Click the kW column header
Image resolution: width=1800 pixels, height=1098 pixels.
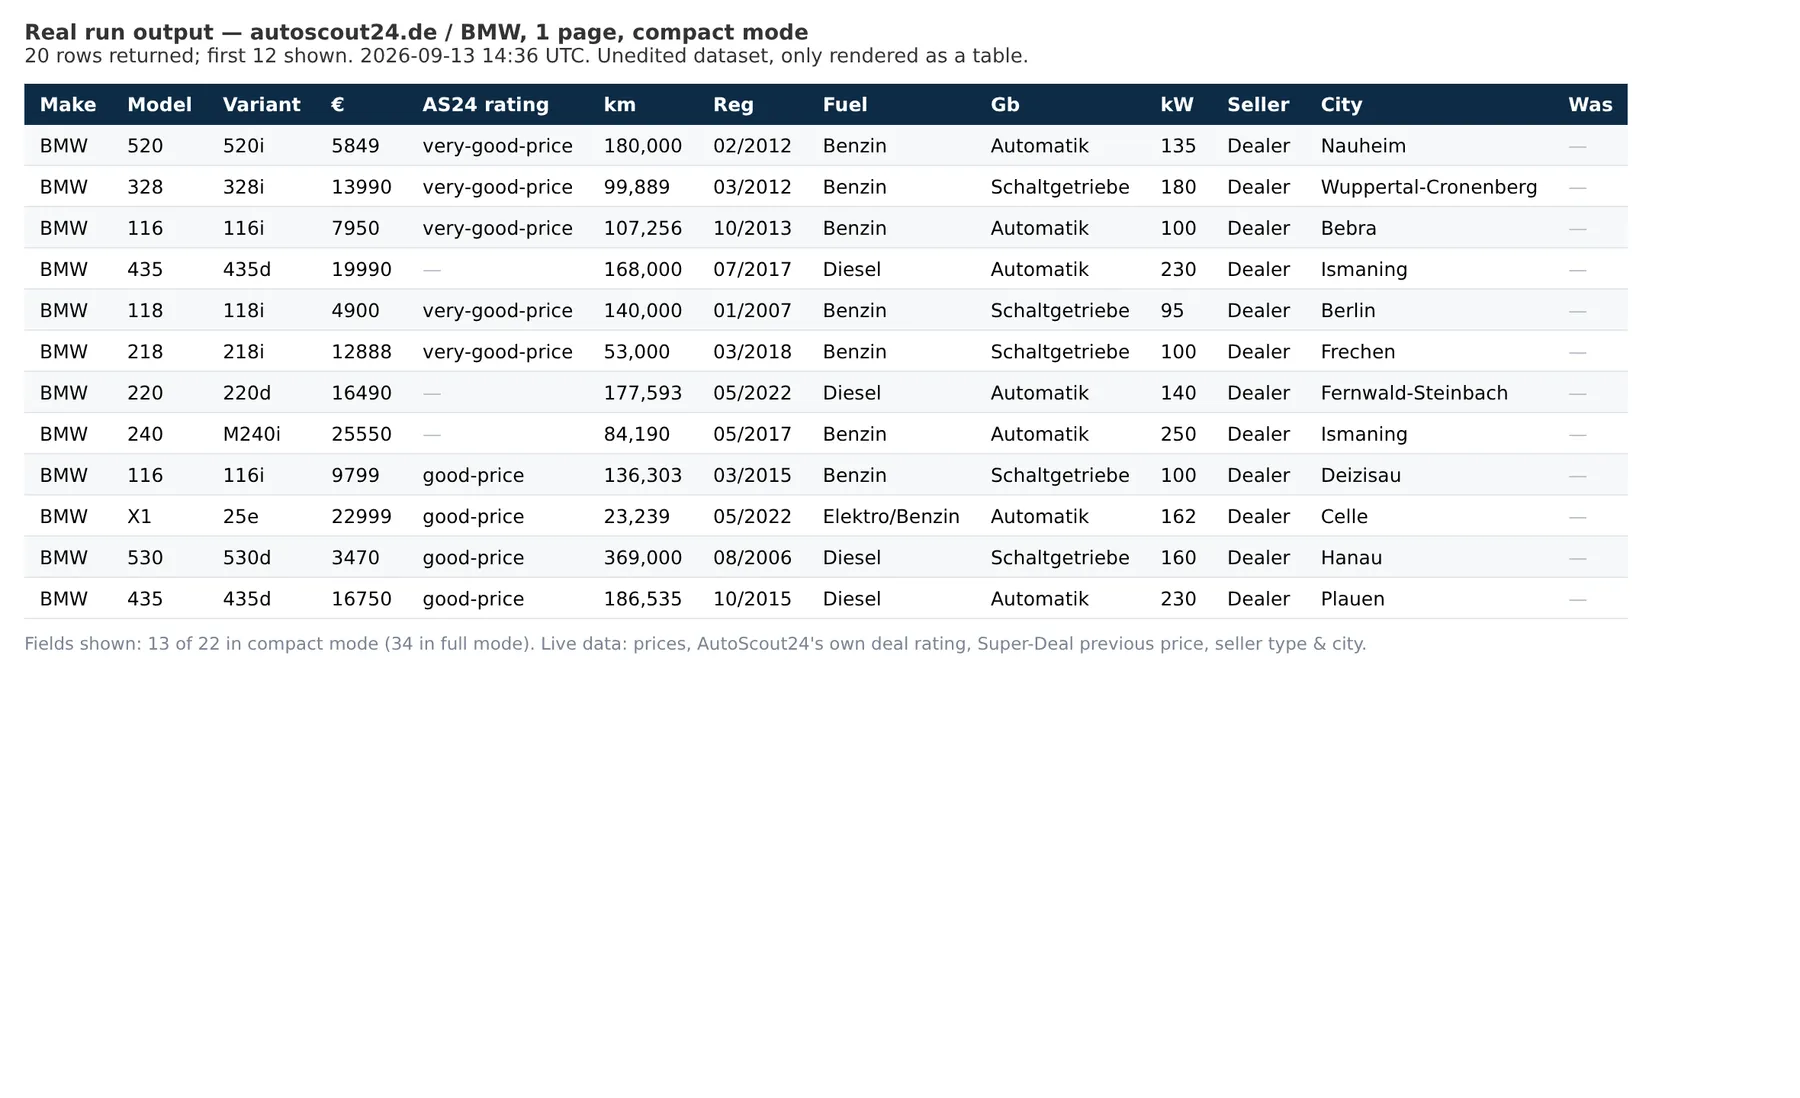pyautogui.click(x=1177, y=105)
